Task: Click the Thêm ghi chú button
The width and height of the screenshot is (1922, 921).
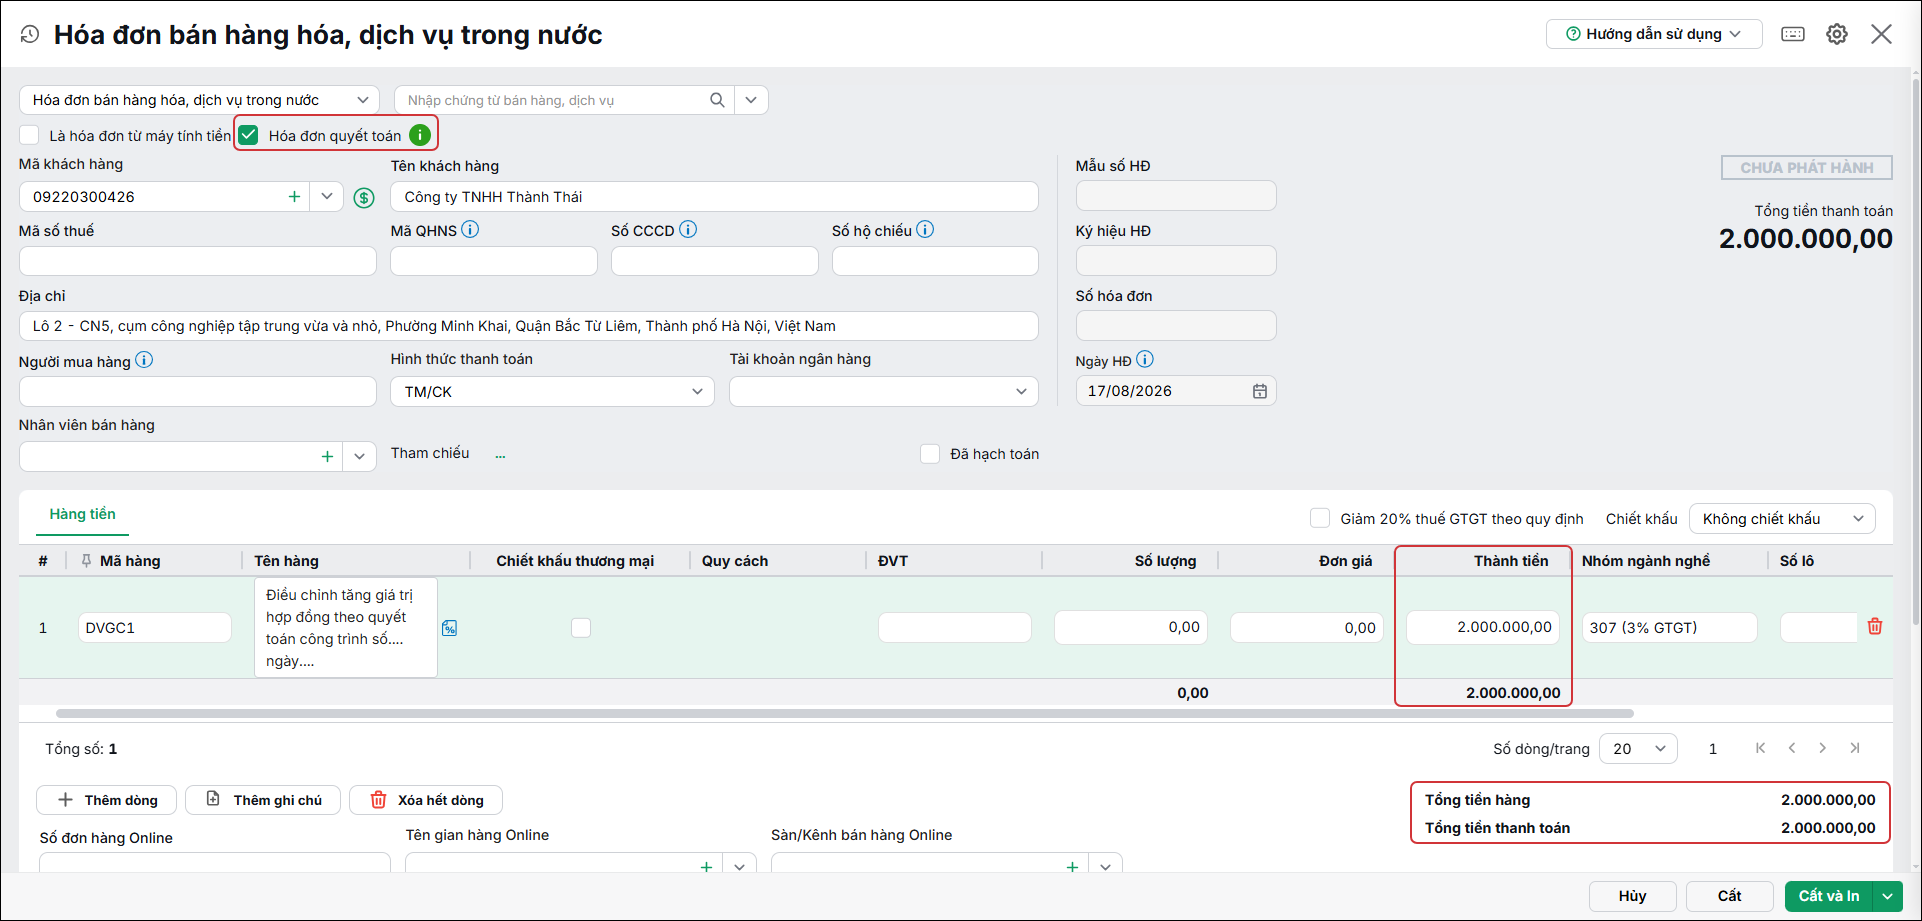Action: (x=263, y=800)
